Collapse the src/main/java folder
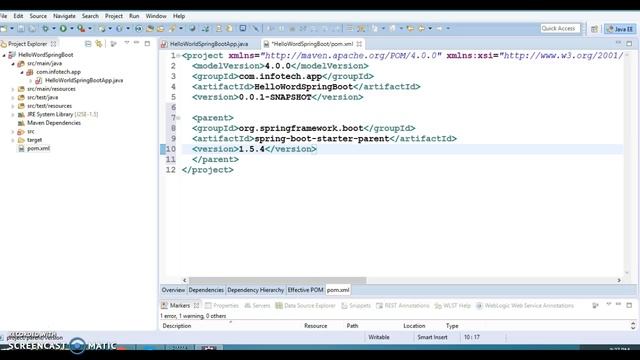This screenshot has height=360, width=640. (x=13, y=64)
